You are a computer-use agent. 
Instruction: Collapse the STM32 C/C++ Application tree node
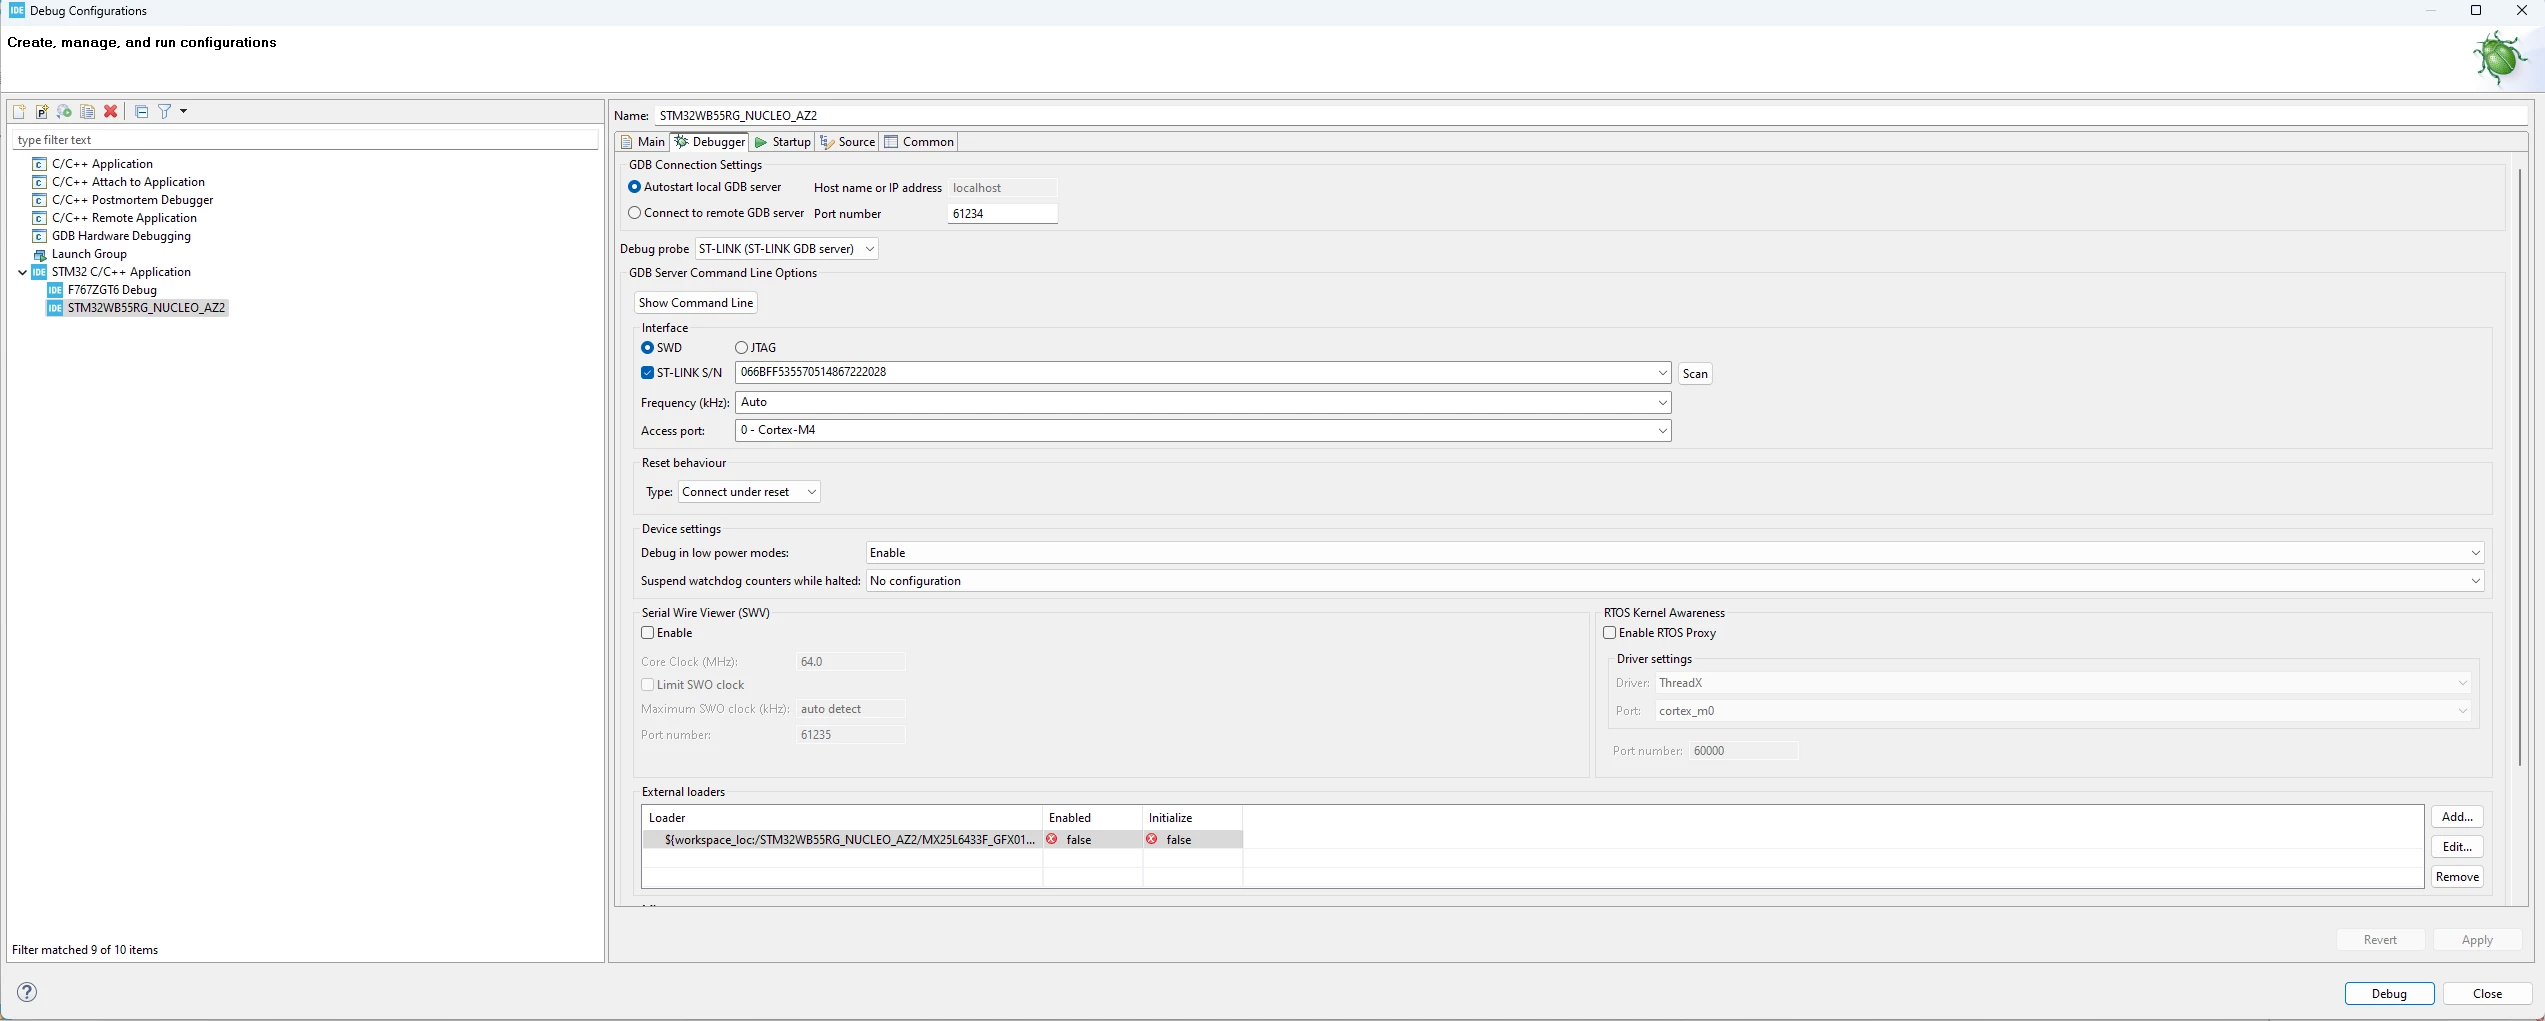[x=23, y=272]
